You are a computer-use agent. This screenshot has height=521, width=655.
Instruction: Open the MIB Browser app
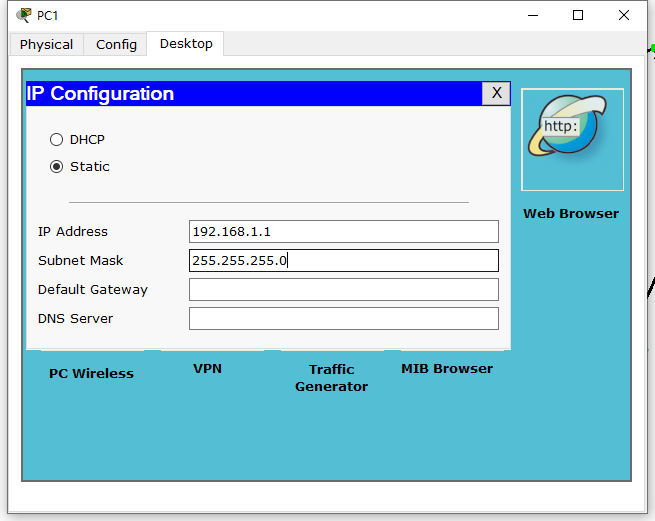click(x=447, y=369)
